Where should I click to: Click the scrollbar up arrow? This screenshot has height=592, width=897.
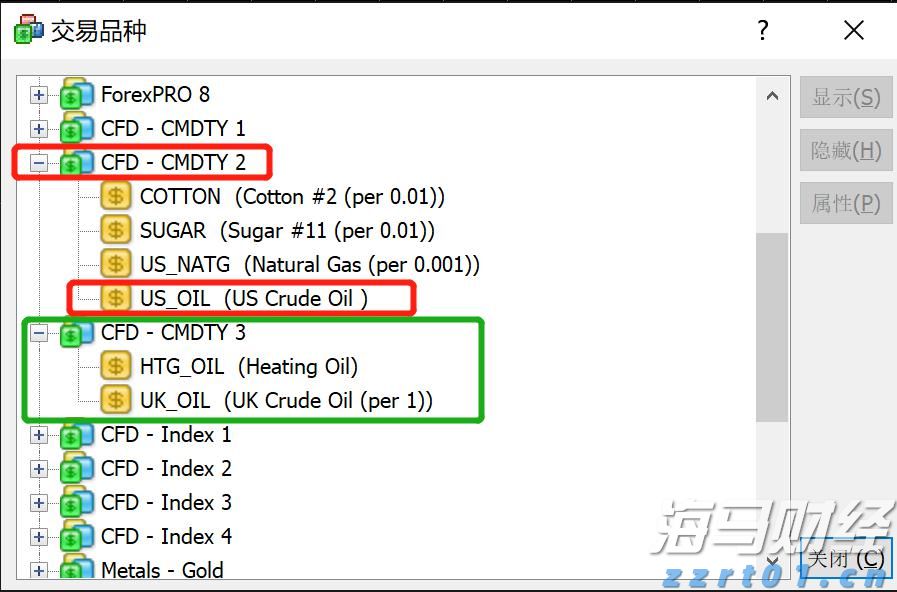coord(773,95)
